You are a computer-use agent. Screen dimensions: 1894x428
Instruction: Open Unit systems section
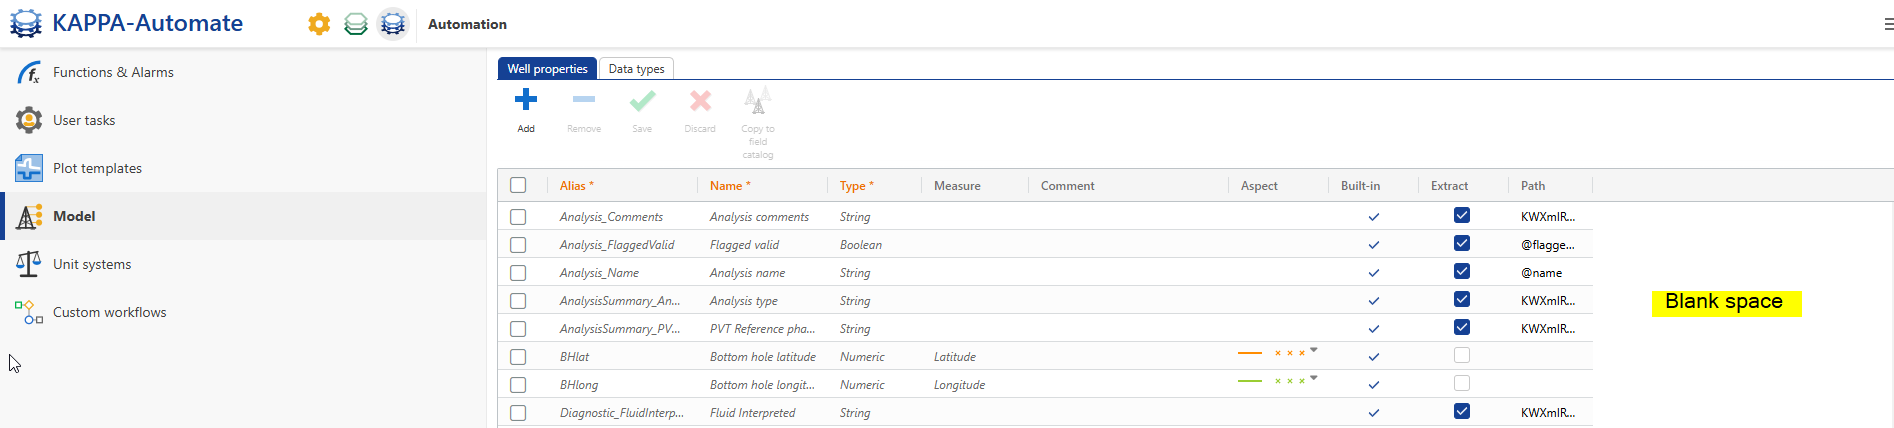pos(243,264)
